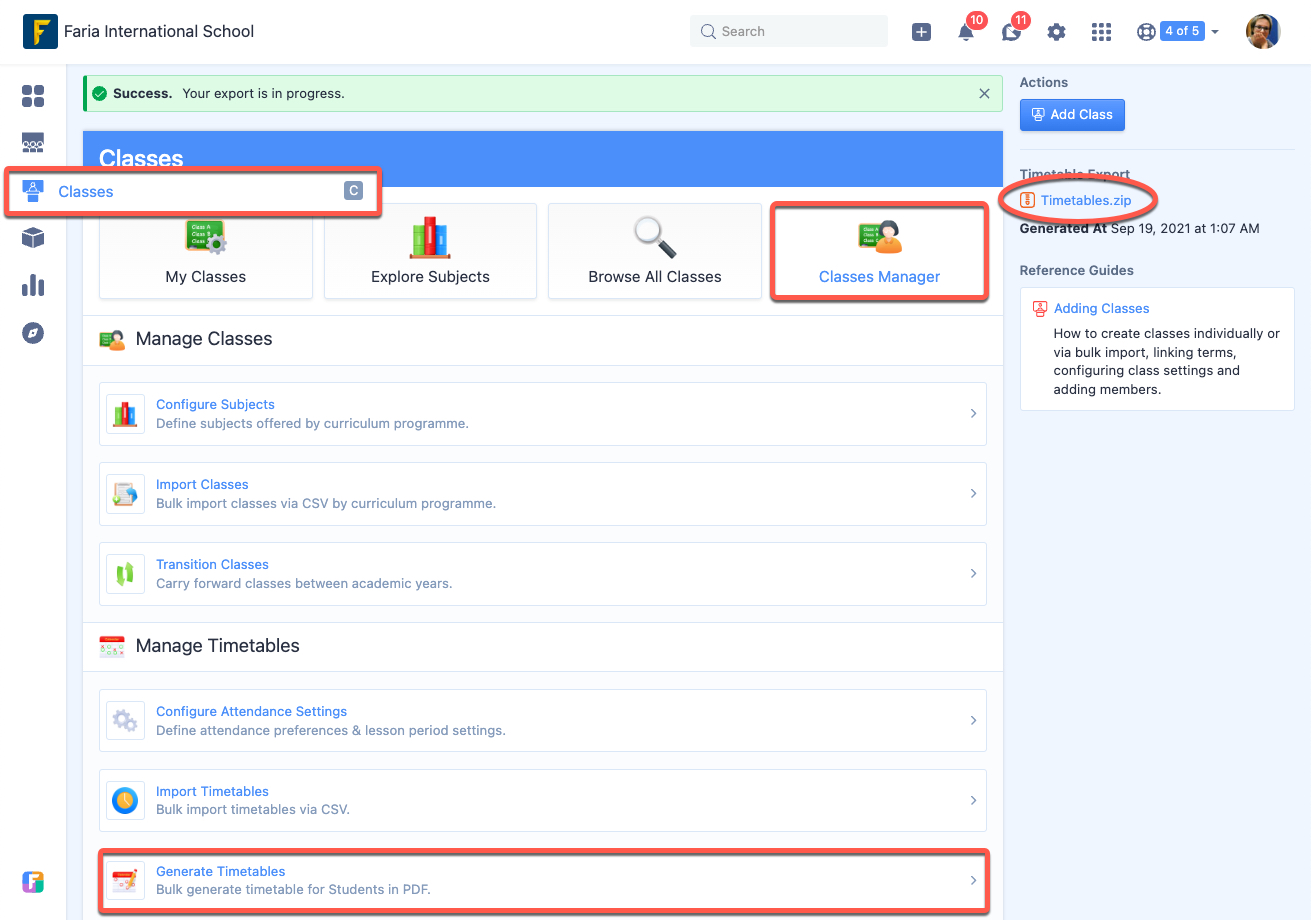This screenshot has width=1311, height=920.
Task: Open the bar chart reports sidebar icon
Action: point(33,285)
